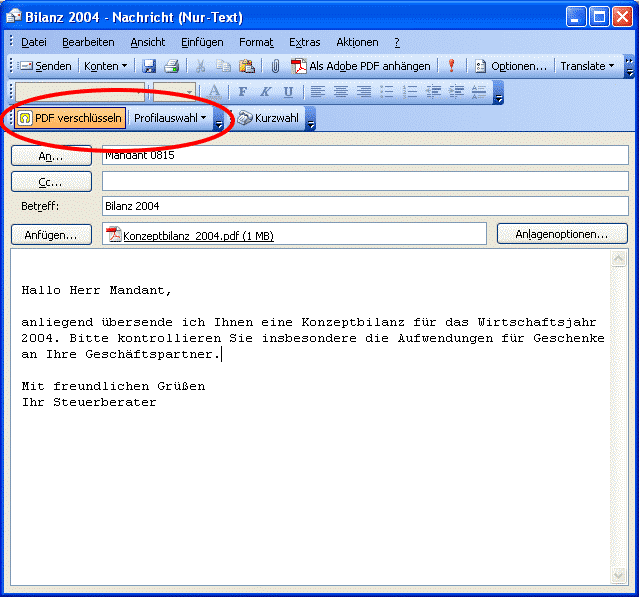Open the Konten dropdown
This screenshot has height=597, width=639.
tap(106, 66)
